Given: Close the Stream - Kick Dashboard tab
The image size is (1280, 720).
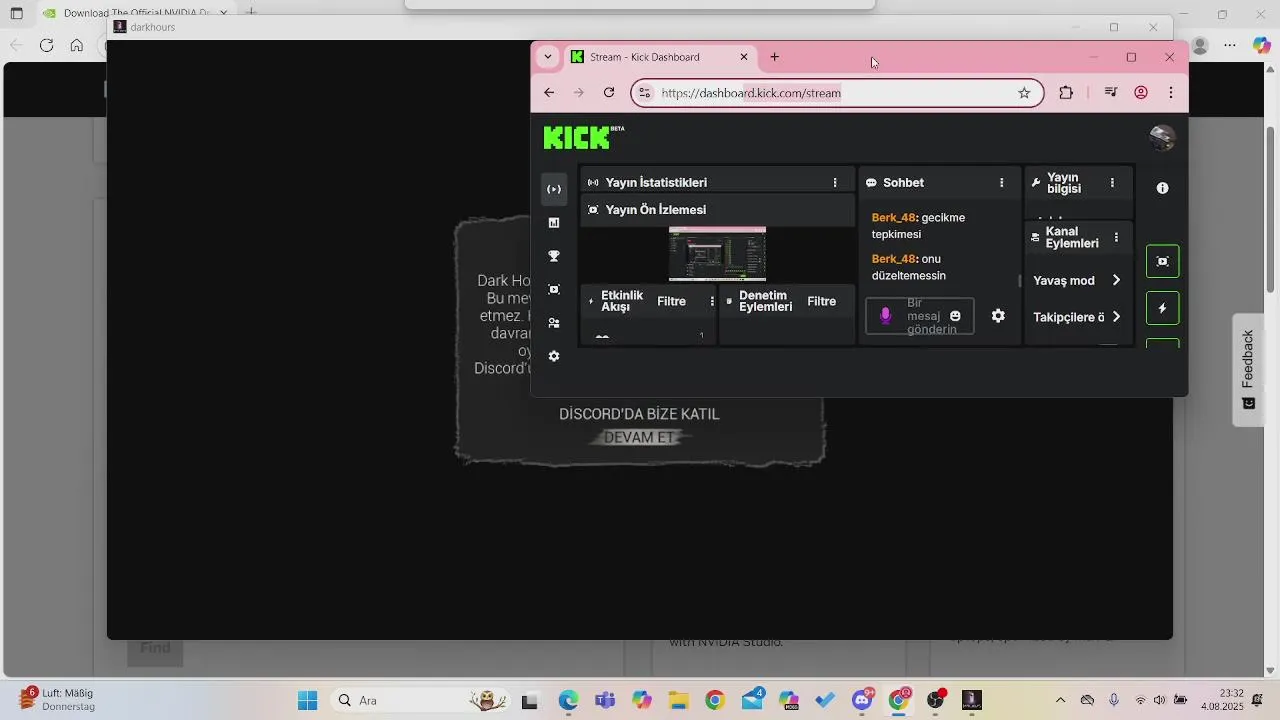Looking at the screenshot, I should pos(744,57).
